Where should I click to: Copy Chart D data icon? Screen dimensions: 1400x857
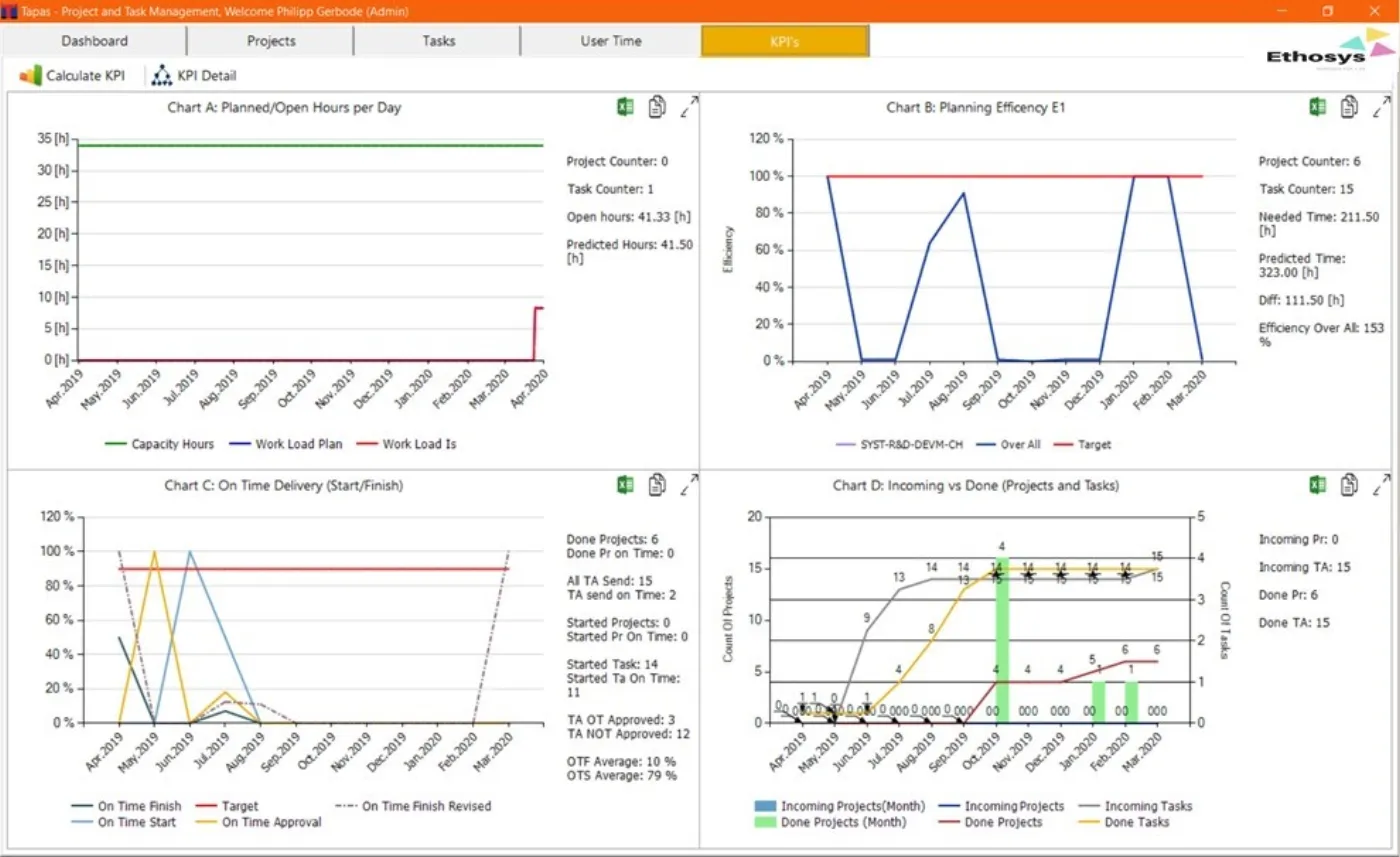(x=1350, y=485)
